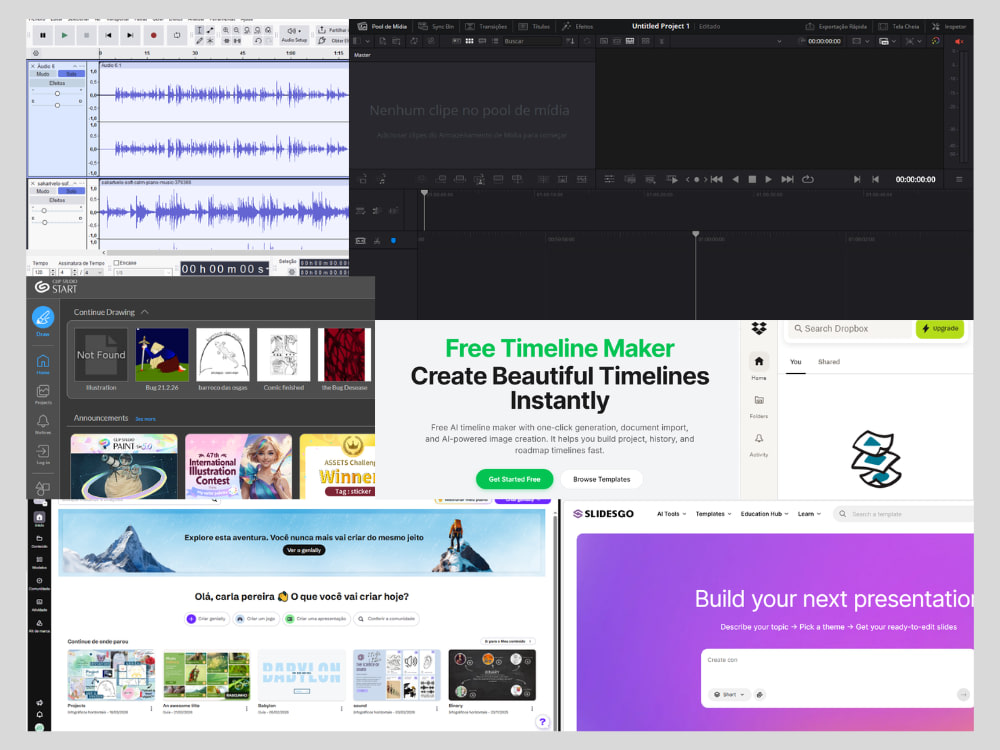Click the DaVinci viewer Play reverse button
Screen dimensions: 1000x750
click(735, 179)
